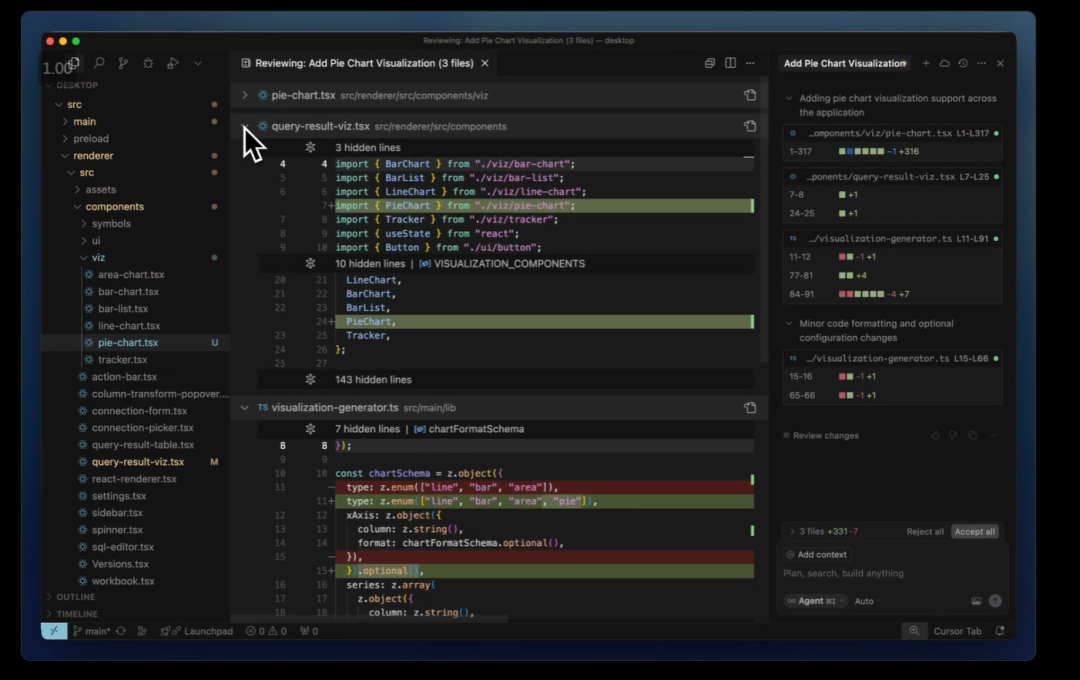Open query-result-viz.tsx file from review header icon
This screenshot has height=680, width=1080.
point(750,126)
